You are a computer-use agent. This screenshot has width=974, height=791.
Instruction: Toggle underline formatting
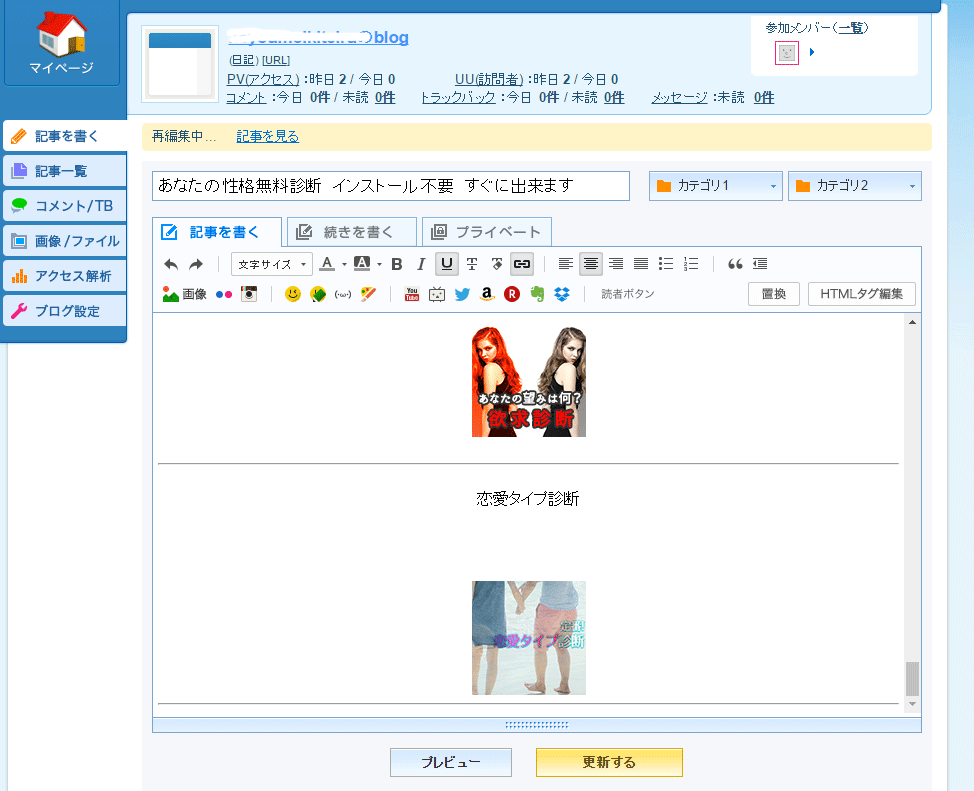tap(446, 264)
